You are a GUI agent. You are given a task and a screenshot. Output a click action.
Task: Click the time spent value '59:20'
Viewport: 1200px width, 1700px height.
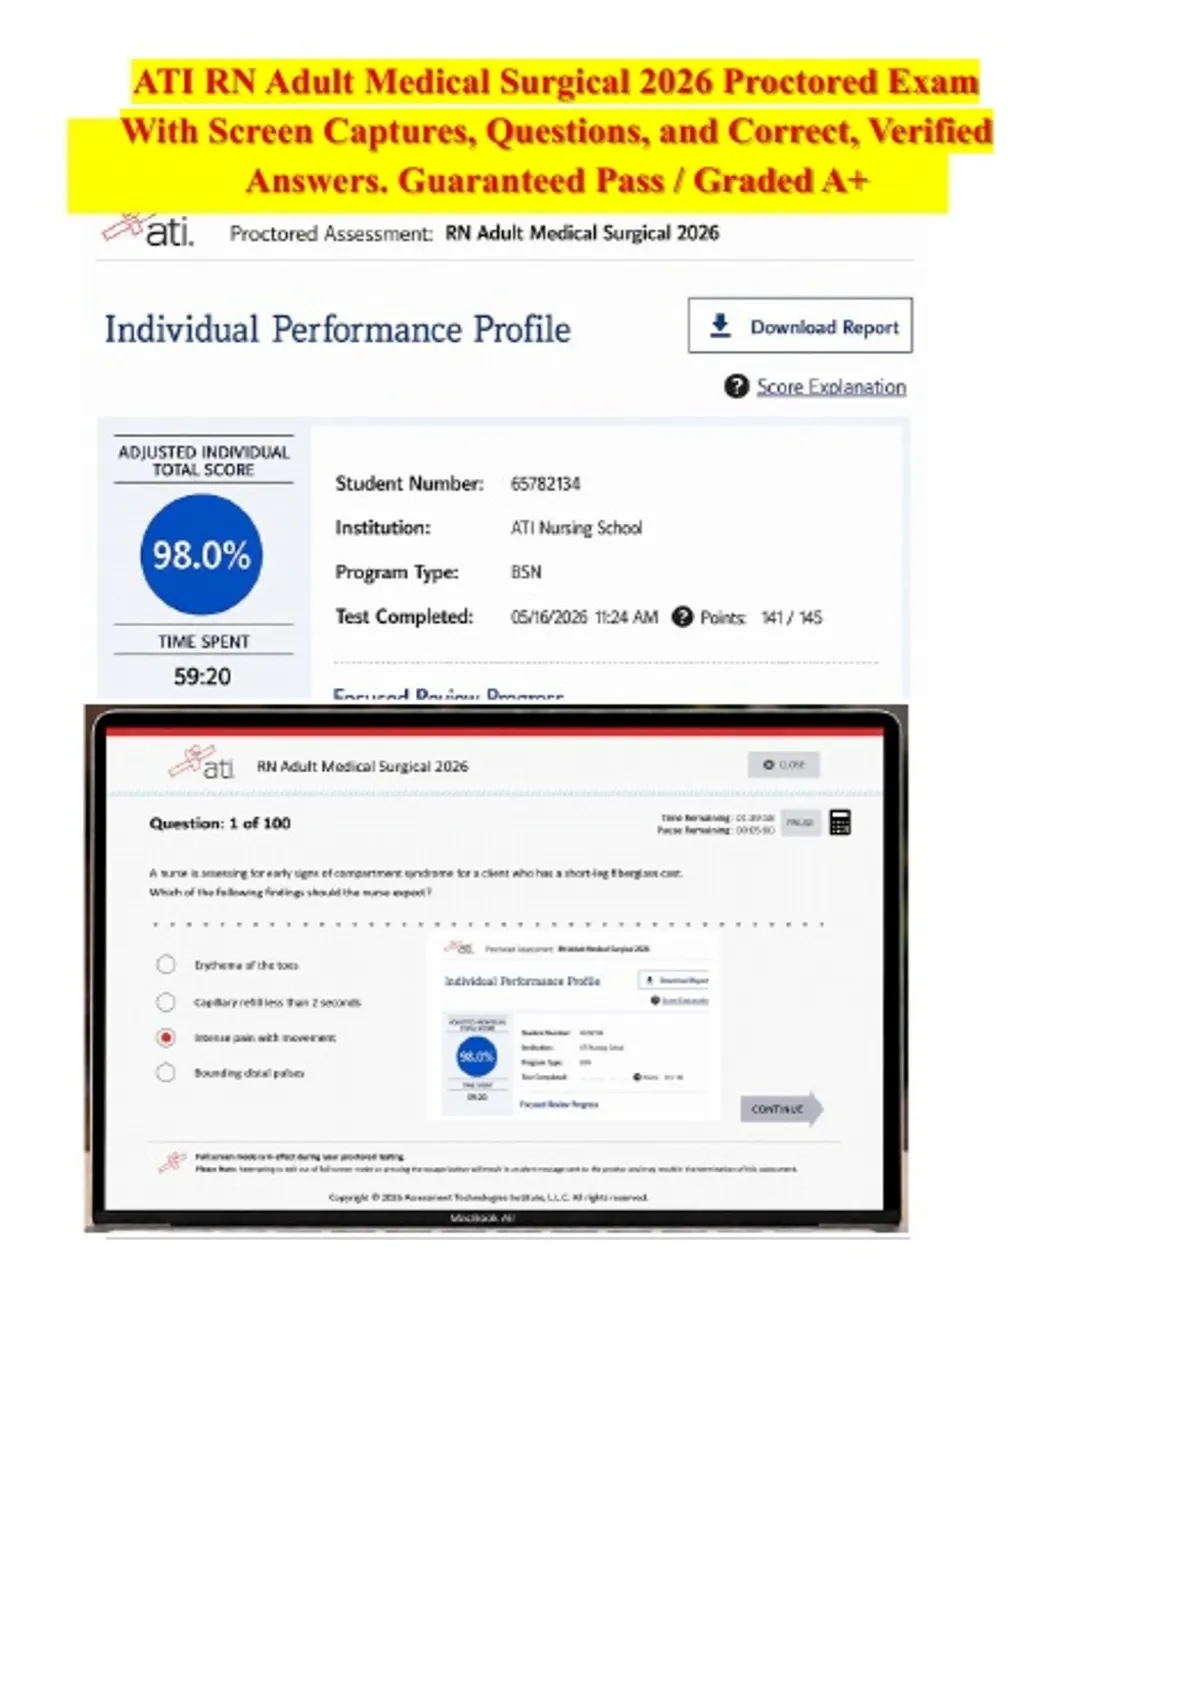point(203,677)
